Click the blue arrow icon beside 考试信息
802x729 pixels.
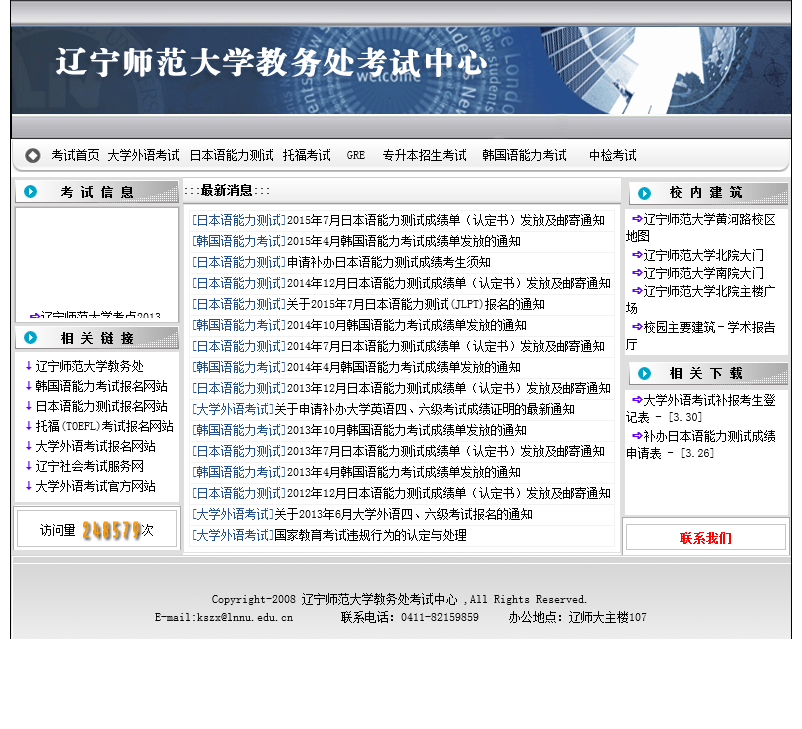pos(31,191)
